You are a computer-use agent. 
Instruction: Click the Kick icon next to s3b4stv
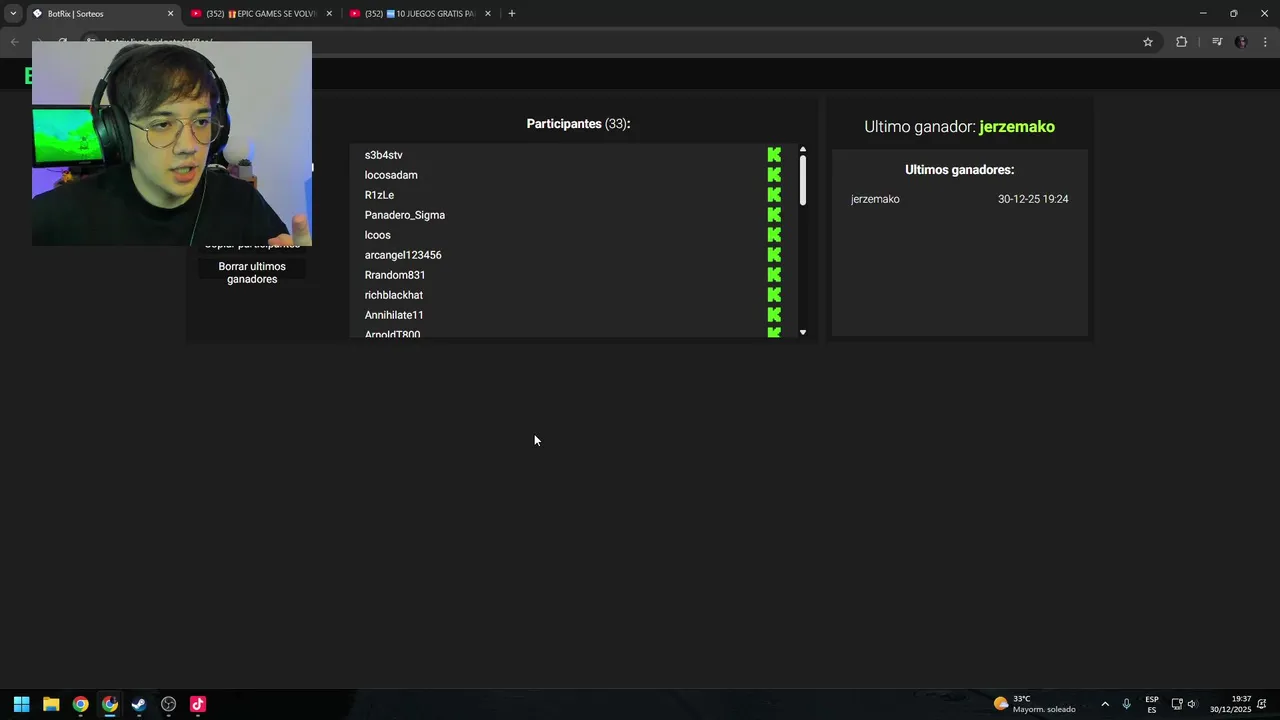tap(774, 155)
